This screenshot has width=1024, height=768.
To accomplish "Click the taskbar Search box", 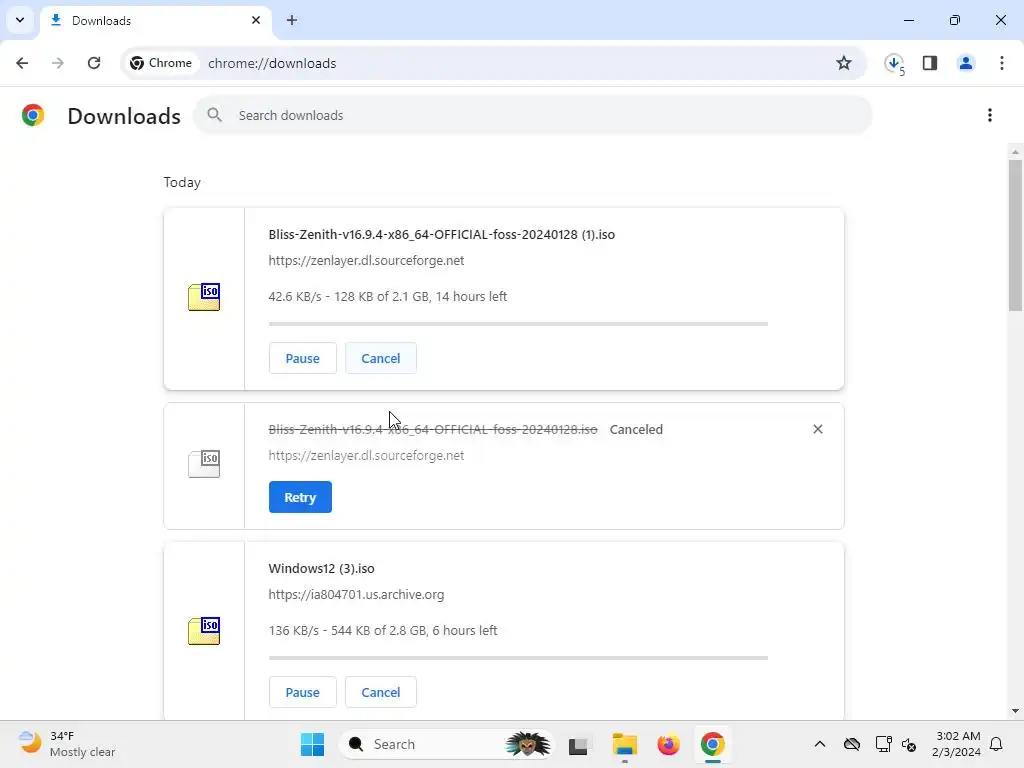I will point(446,744).
